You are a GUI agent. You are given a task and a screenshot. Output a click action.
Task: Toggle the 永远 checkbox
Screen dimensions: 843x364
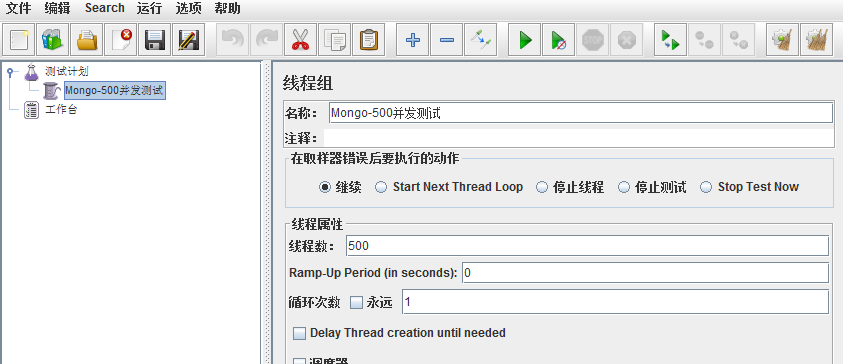(357, 303)
